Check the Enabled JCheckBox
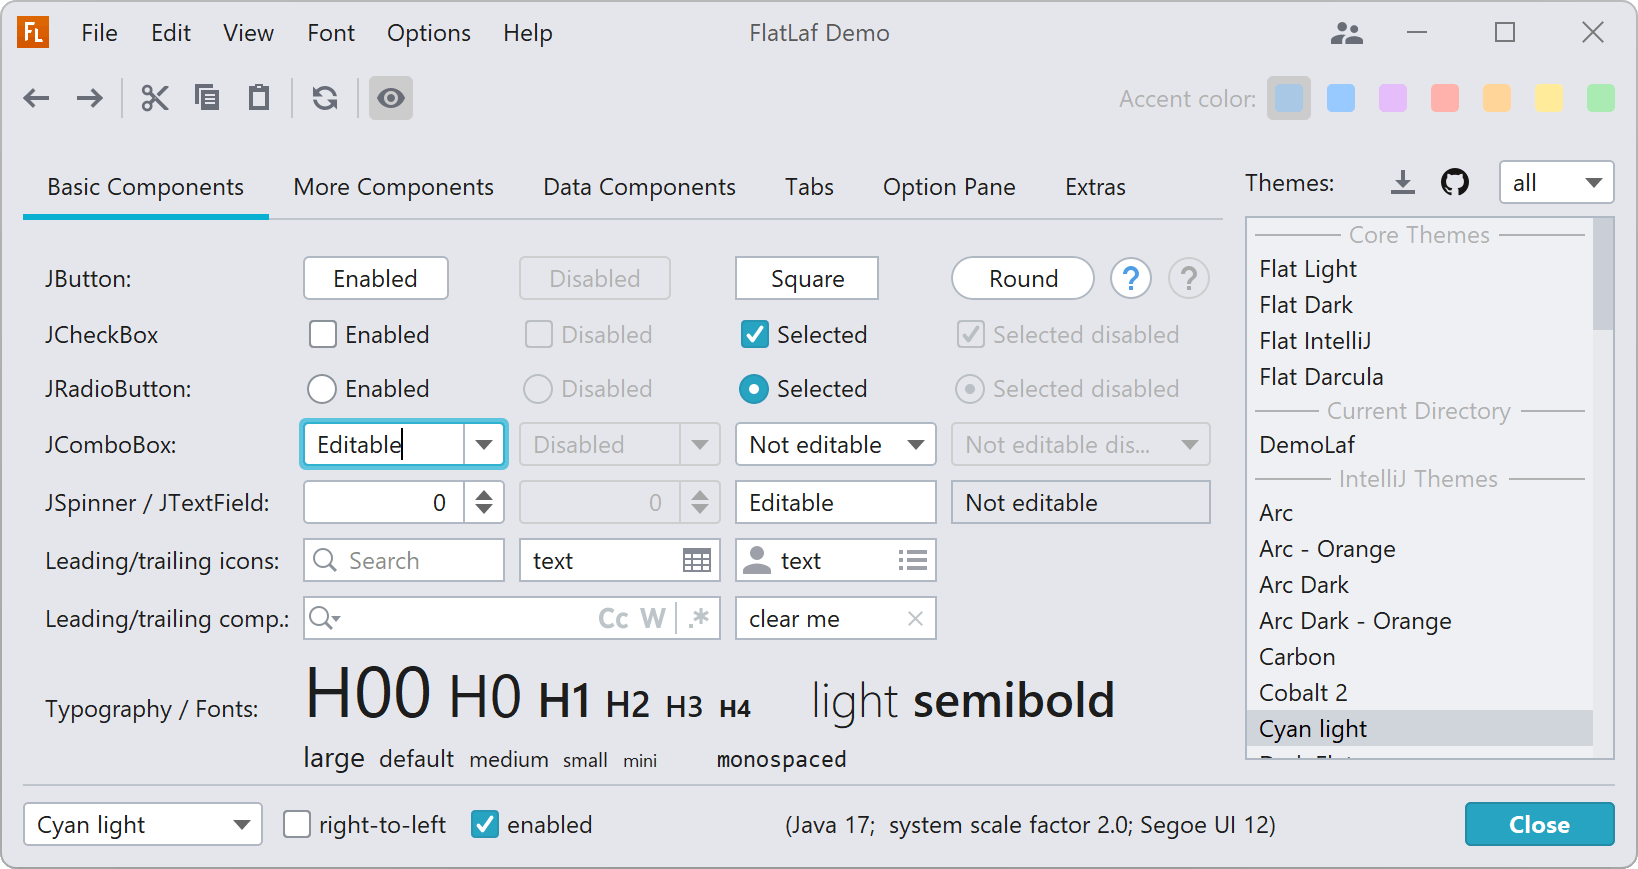Screen dimensions: 1638x869 pyautogui.click(x=323, y=335)
